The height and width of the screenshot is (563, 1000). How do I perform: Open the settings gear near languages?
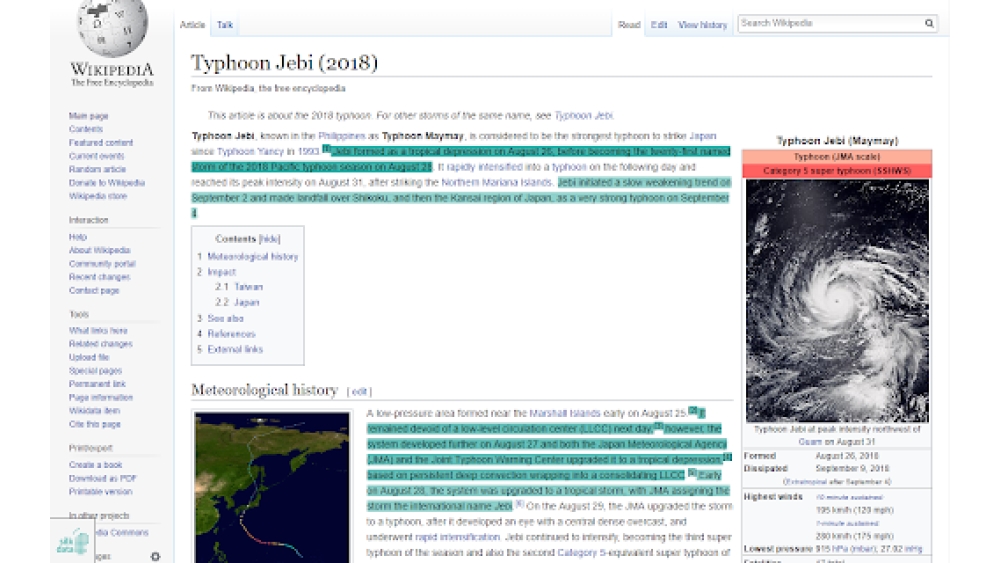pos(155,557)
